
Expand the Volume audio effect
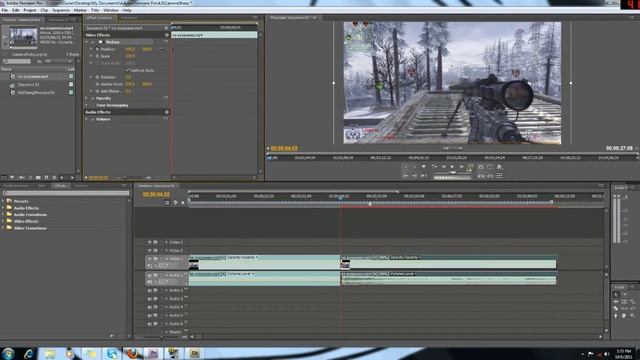(87, 119)
